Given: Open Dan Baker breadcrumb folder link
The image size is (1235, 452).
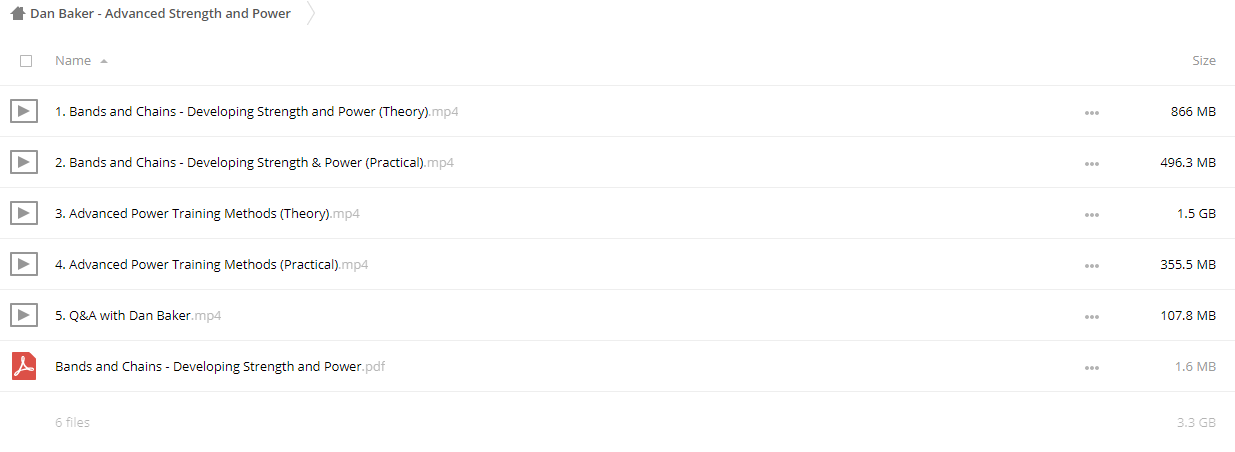Looking at the screenshot, I should coord(161,14).
